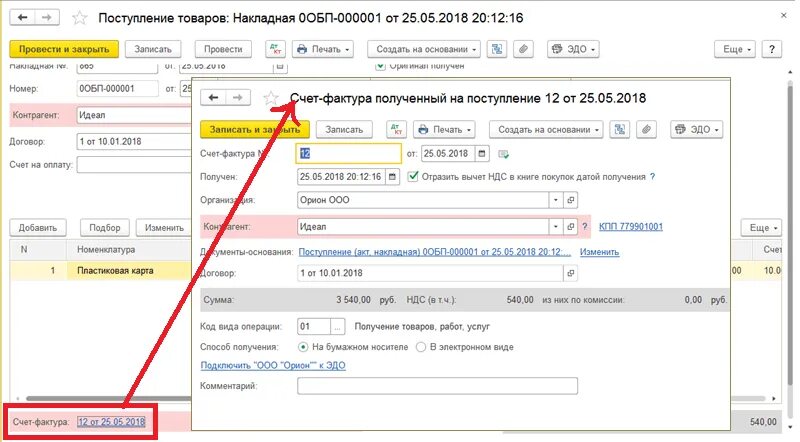Click Записать in Счет-фактура toolbar

point(344,130)
